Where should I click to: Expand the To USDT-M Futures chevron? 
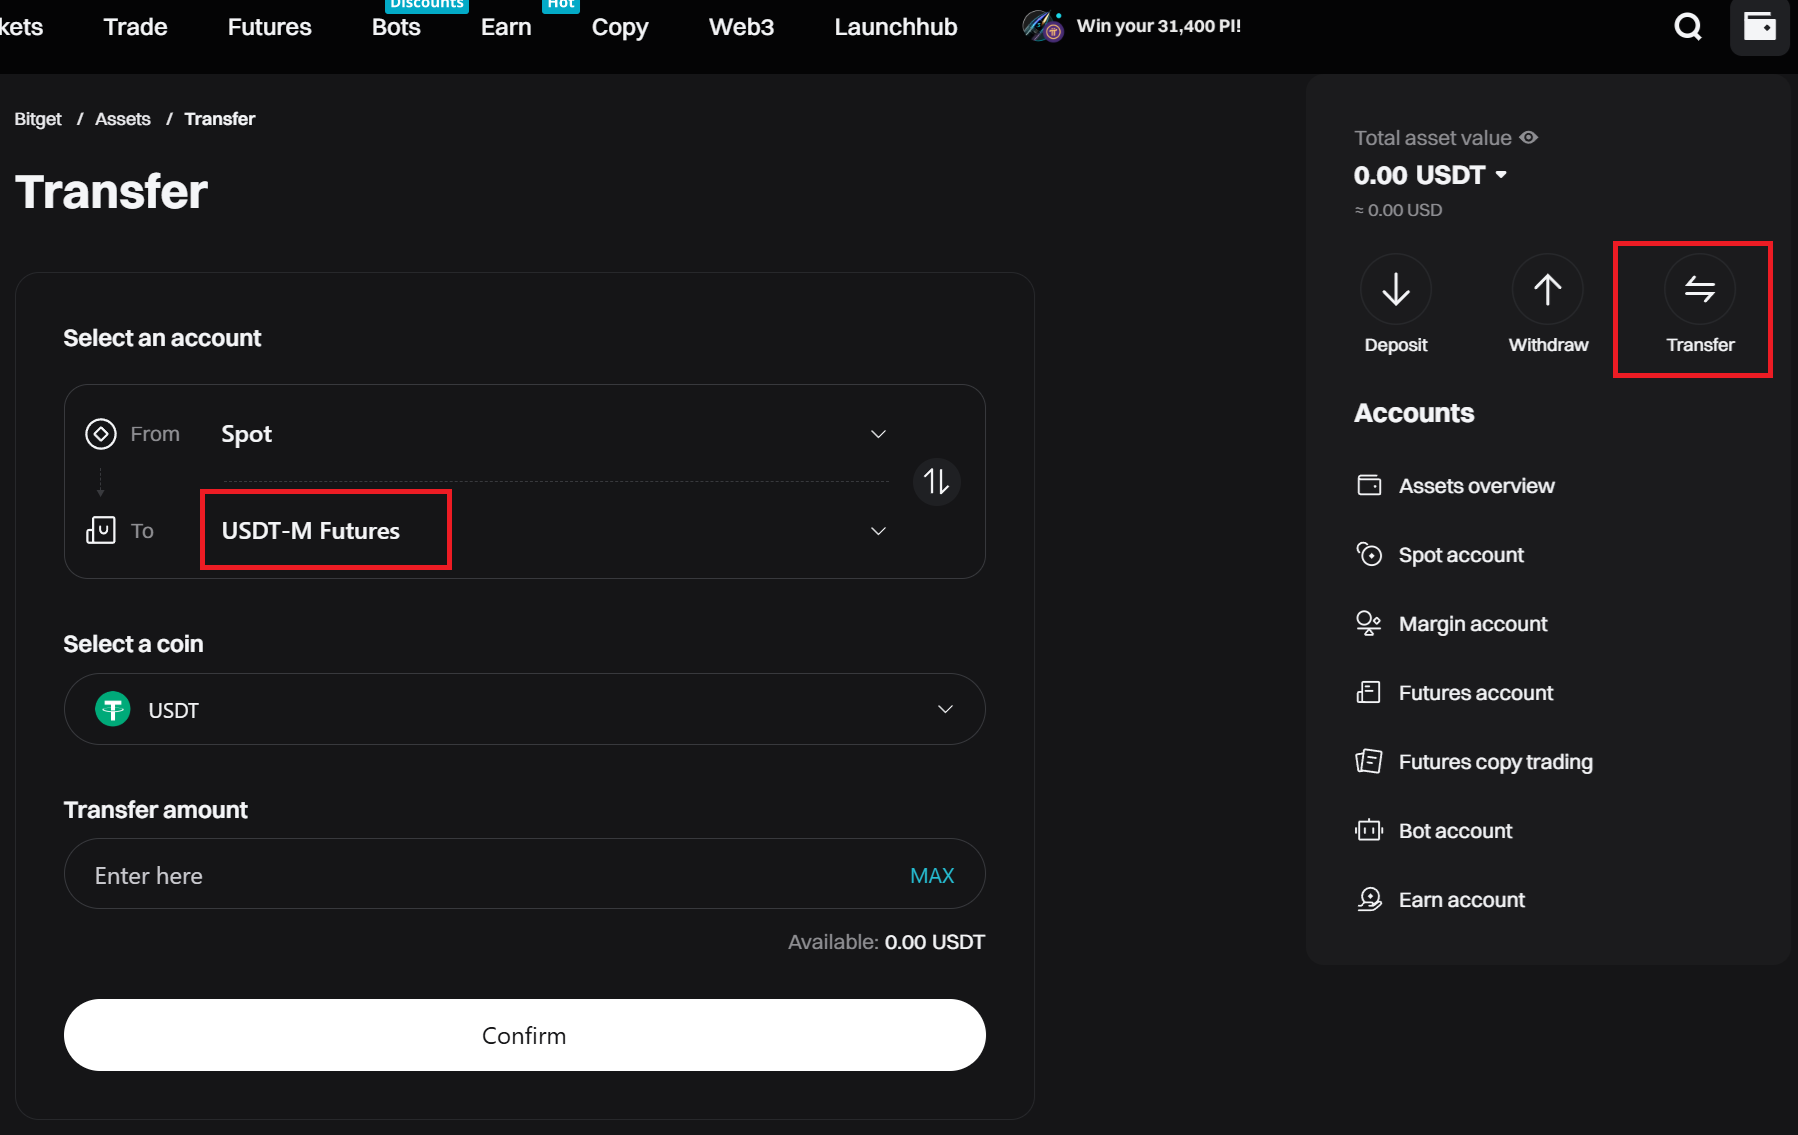878,531
